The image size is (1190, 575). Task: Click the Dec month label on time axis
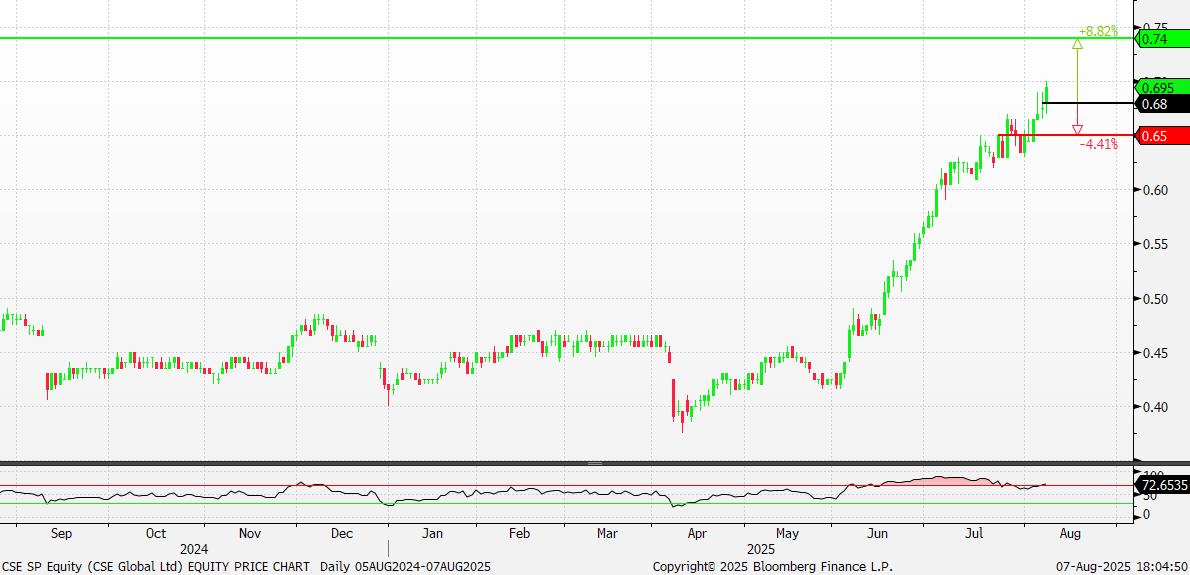tap(342, 533)
